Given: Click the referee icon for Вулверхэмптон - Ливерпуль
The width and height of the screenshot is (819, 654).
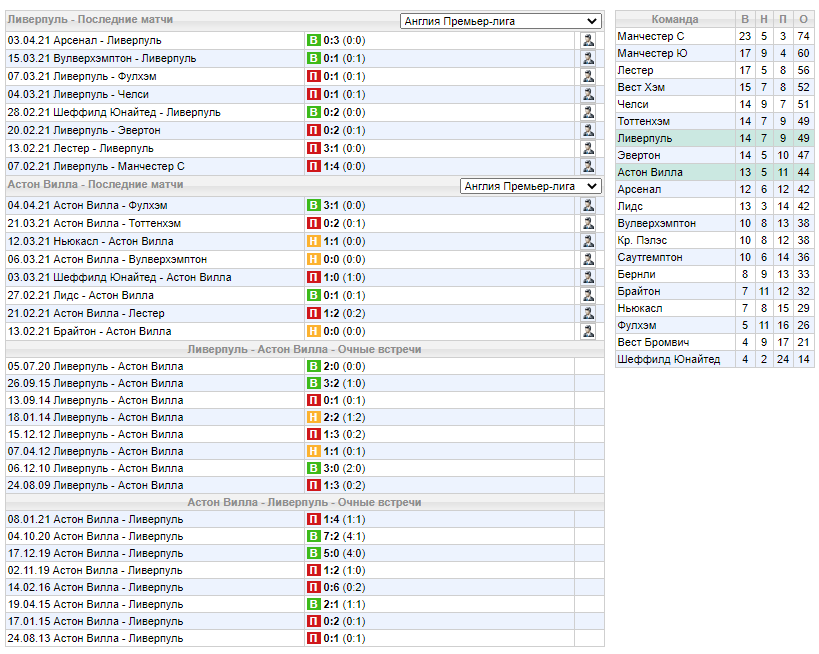Looking at the screenshot, I should 588,58.
